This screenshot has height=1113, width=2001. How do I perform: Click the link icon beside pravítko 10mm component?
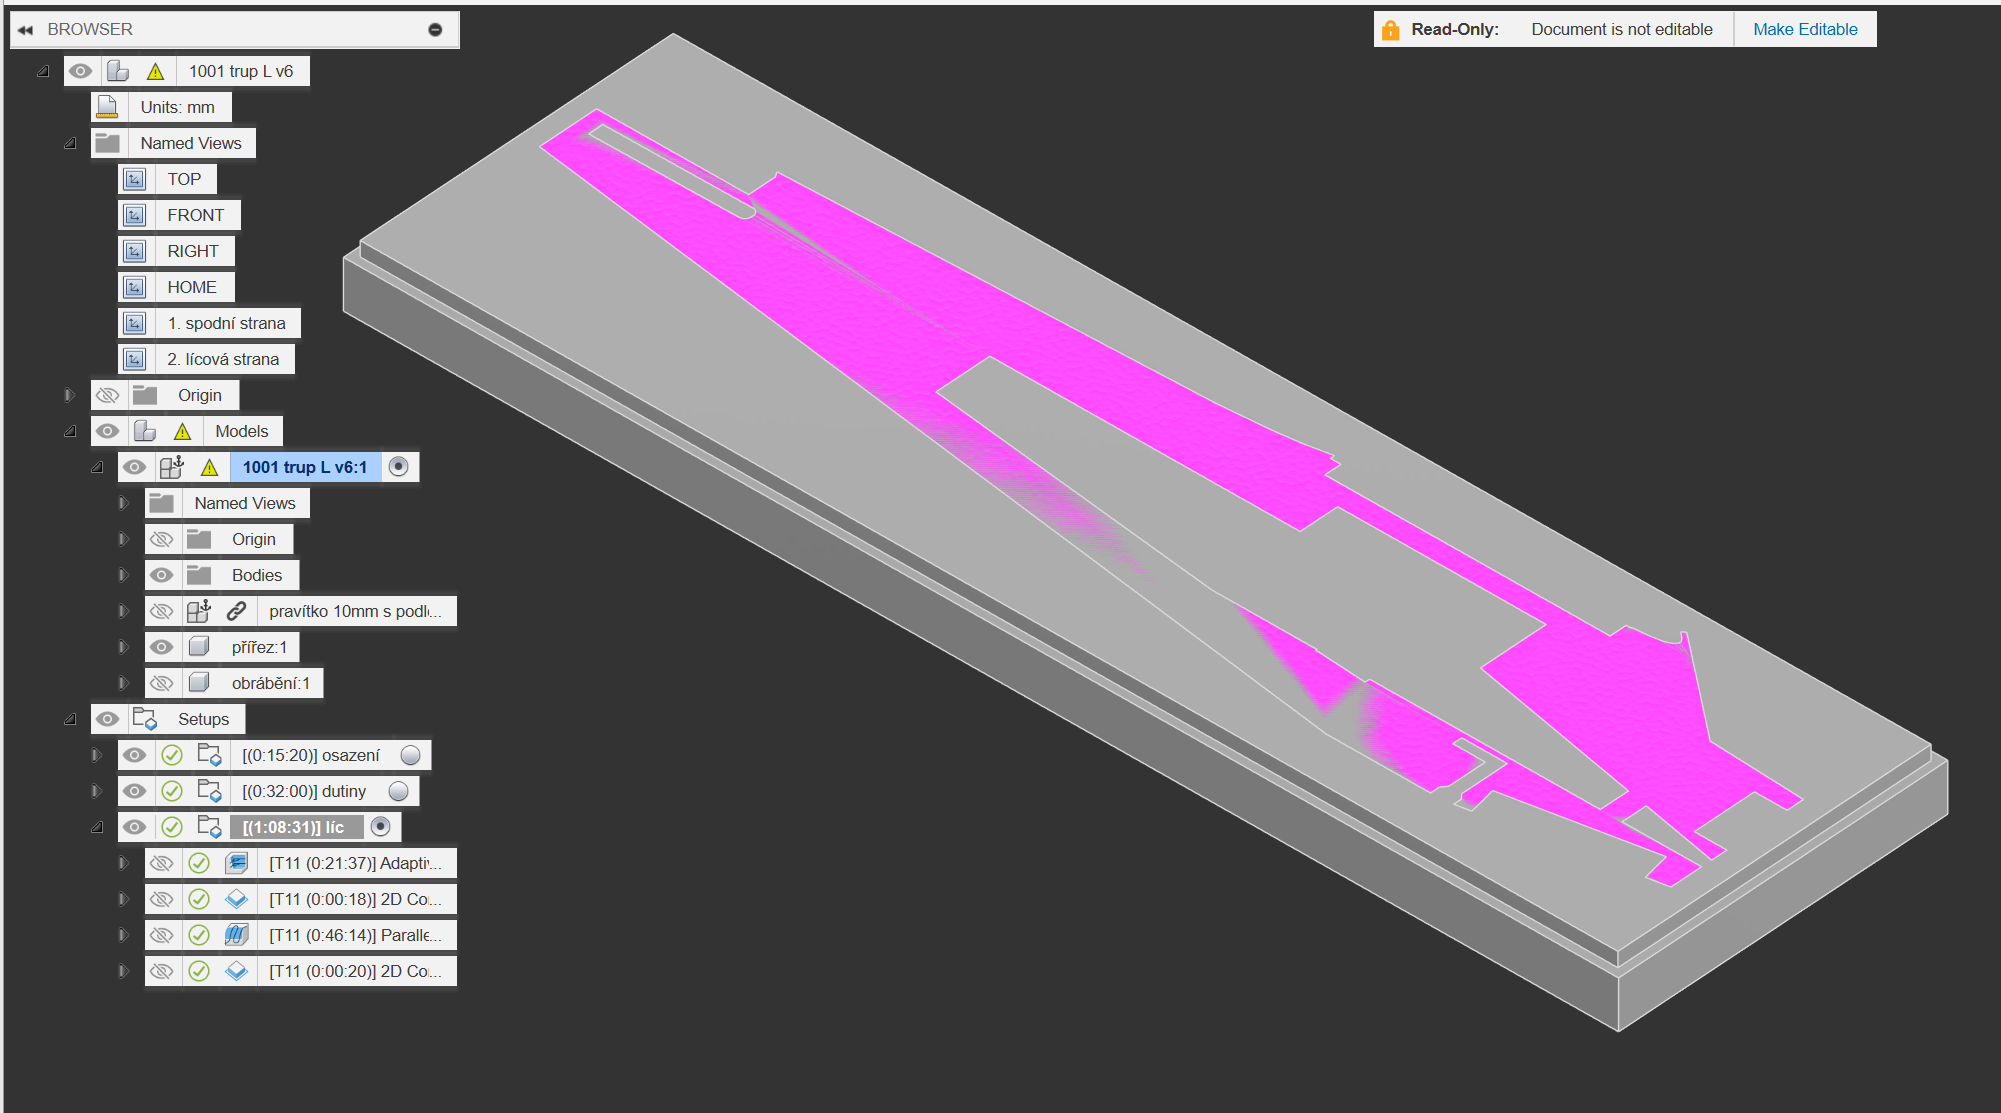(236, 611)
